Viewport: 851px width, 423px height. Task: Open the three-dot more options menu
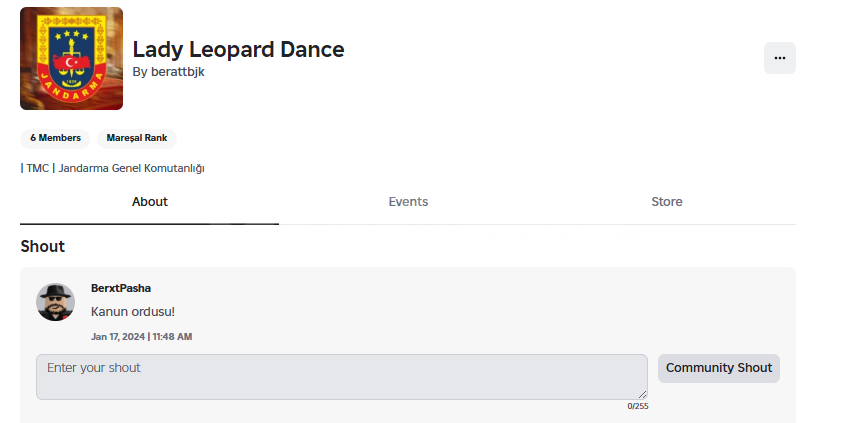click(x=779, y=58)
